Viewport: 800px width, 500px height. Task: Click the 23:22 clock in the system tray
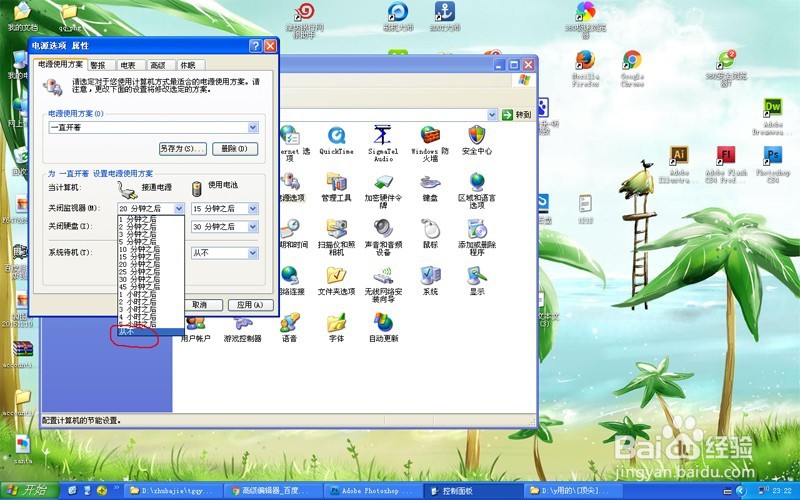[x=782, y=491]
